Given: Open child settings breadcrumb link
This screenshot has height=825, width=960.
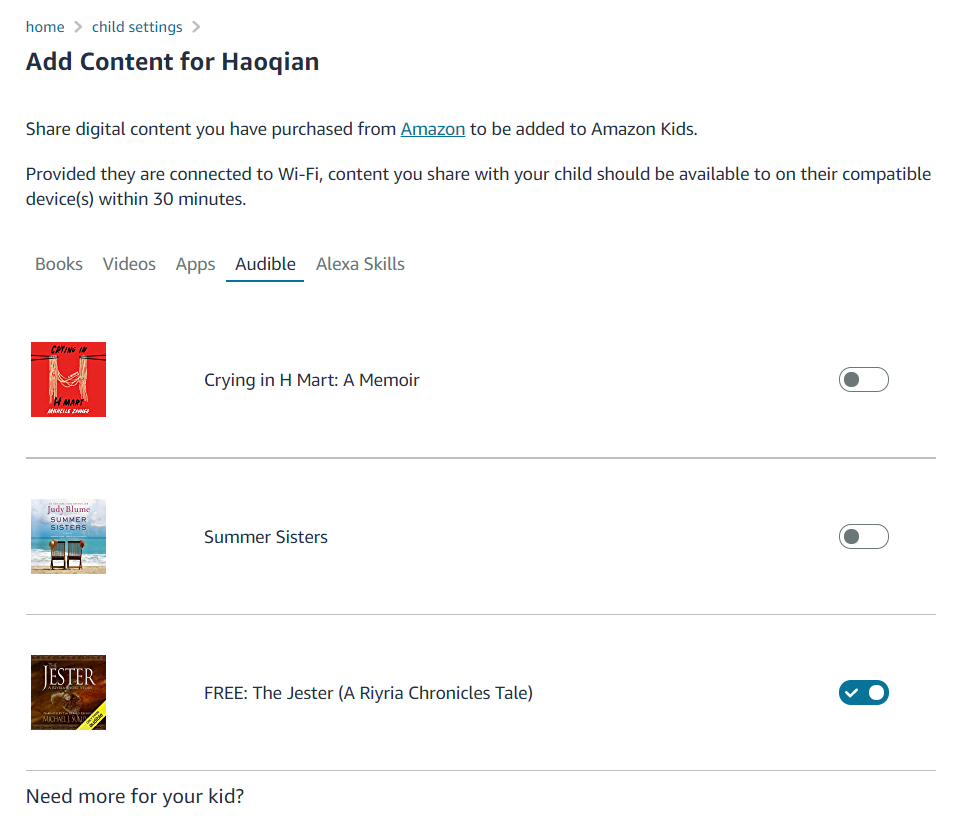Looking at the screenshot, I should click(137, 27).
